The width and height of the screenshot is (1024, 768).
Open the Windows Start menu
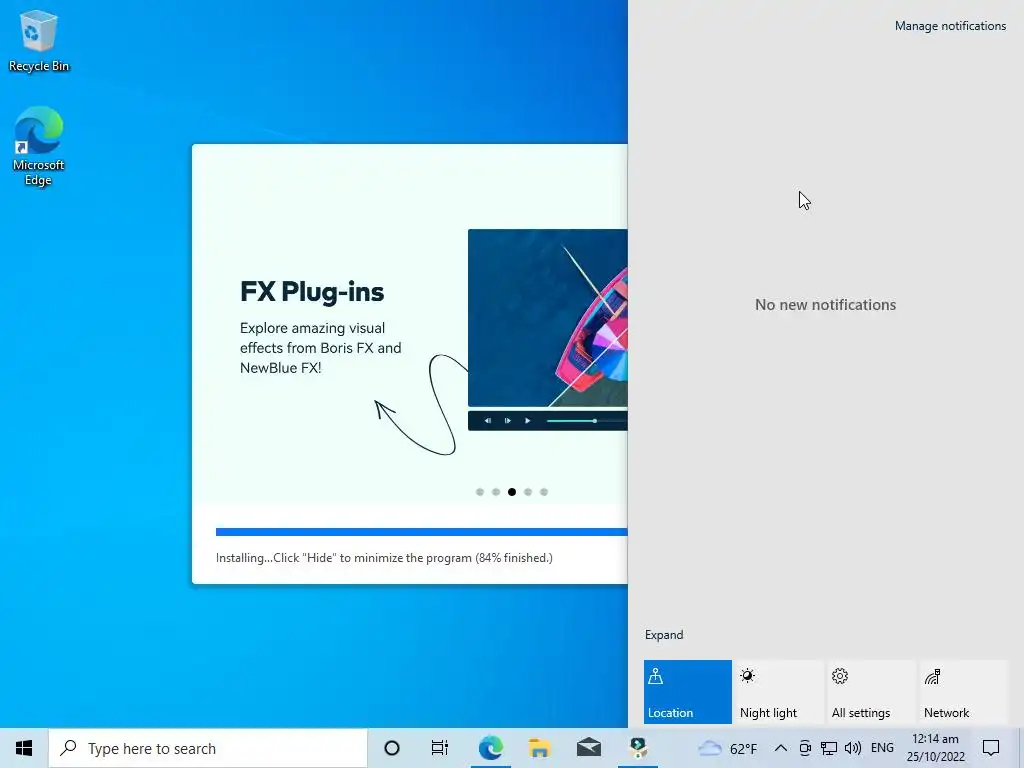click(x=24, y=748)
